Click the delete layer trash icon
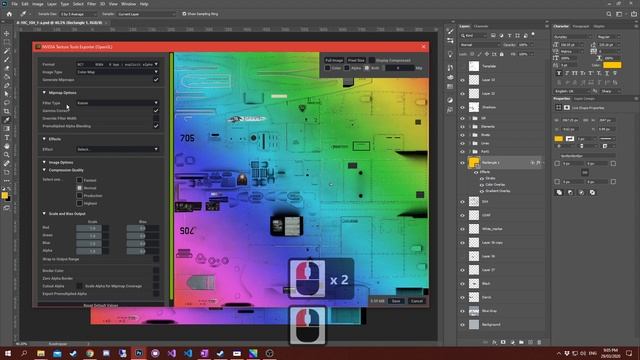Screen dimensions: 640x360 click(x=539, y=342)
